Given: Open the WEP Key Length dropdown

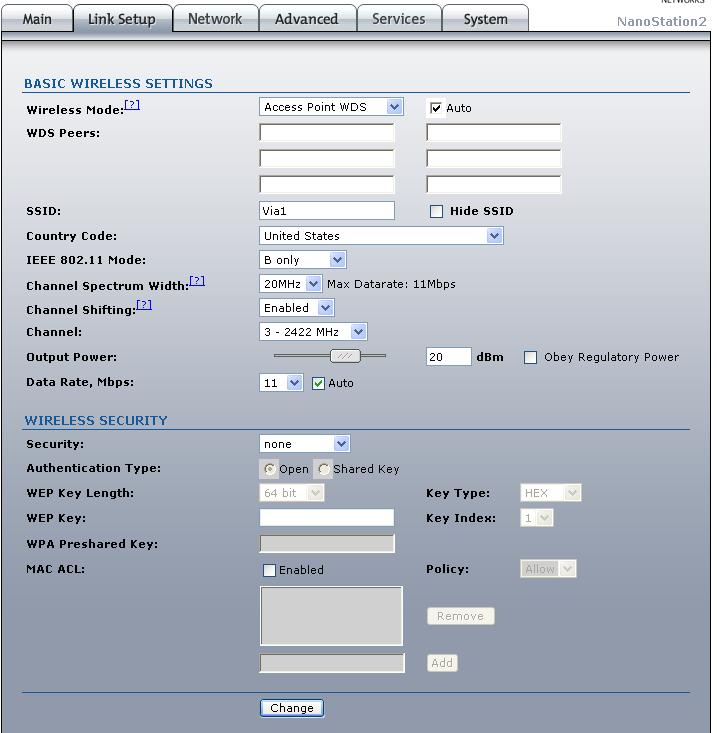Looking at the screenshot, I should click(x=292, y=493).
